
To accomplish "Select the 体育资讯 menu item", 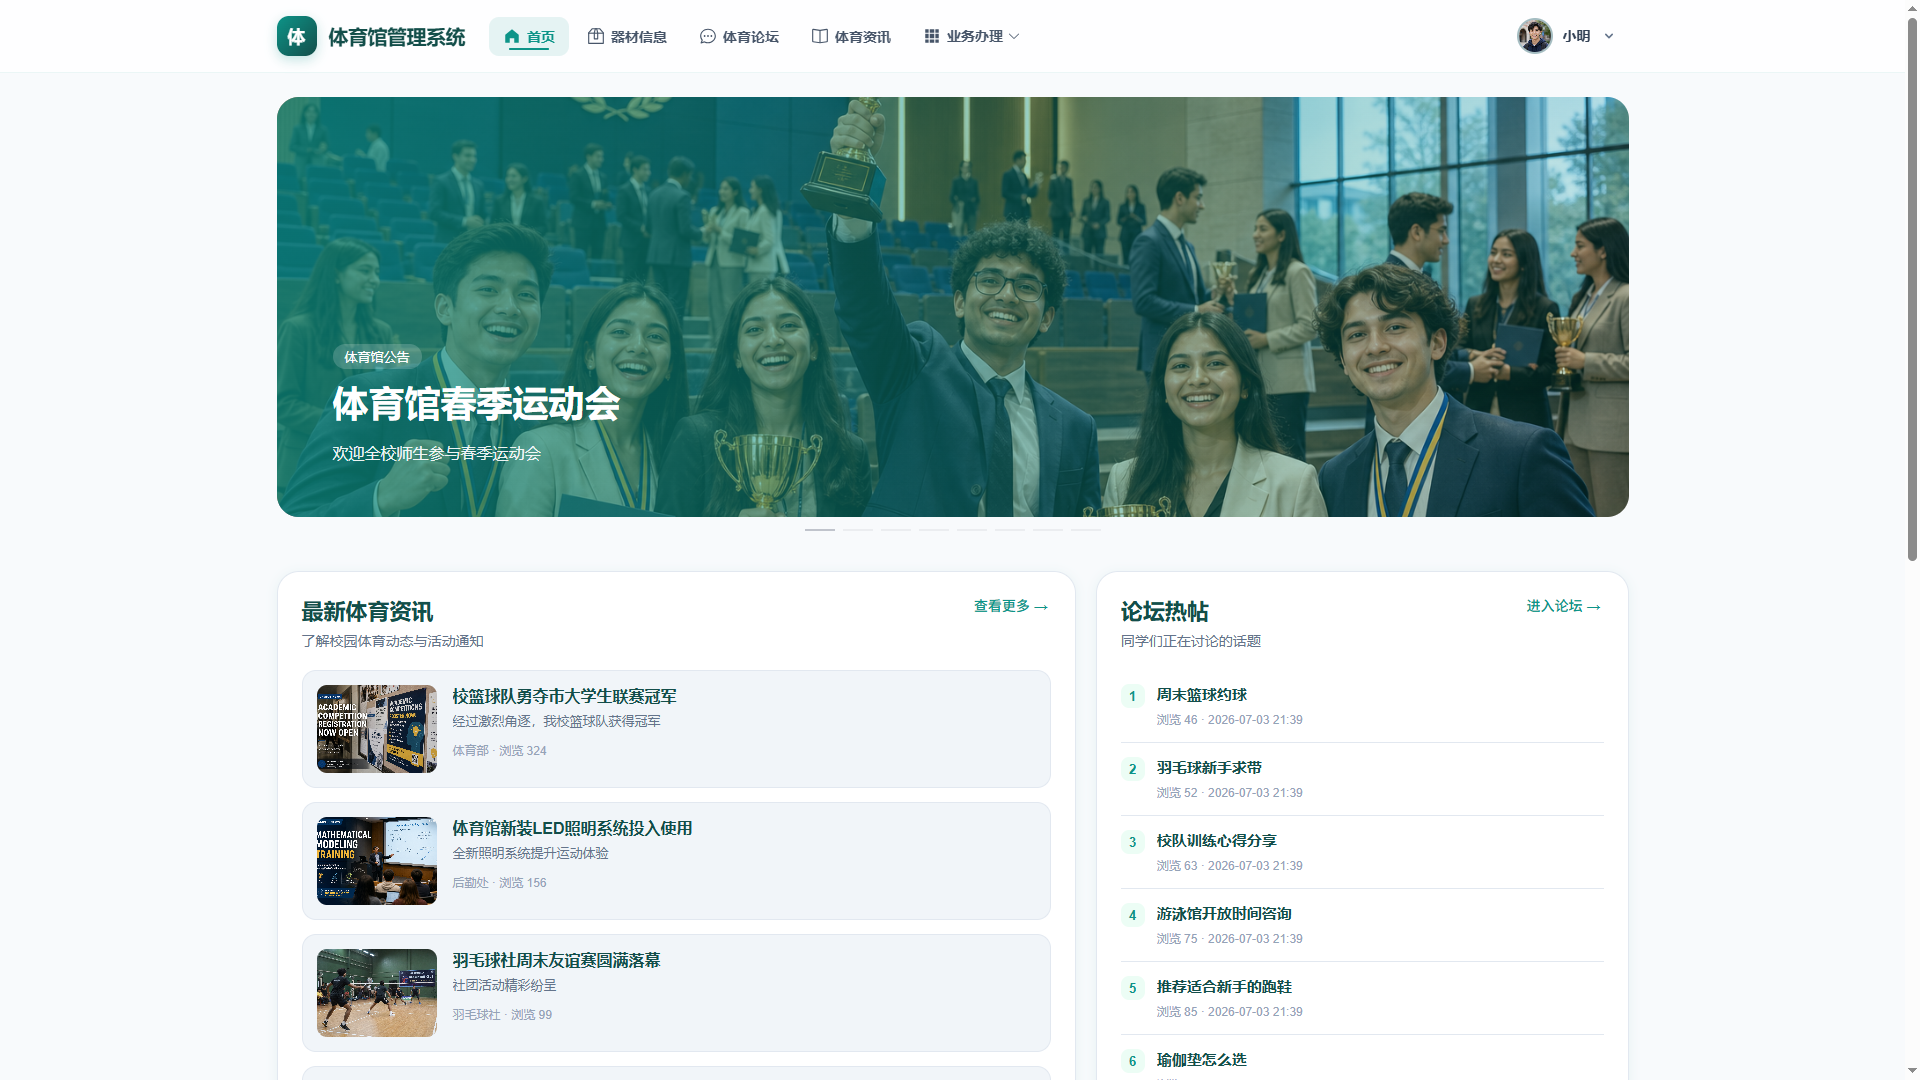I will click(851, 37).
